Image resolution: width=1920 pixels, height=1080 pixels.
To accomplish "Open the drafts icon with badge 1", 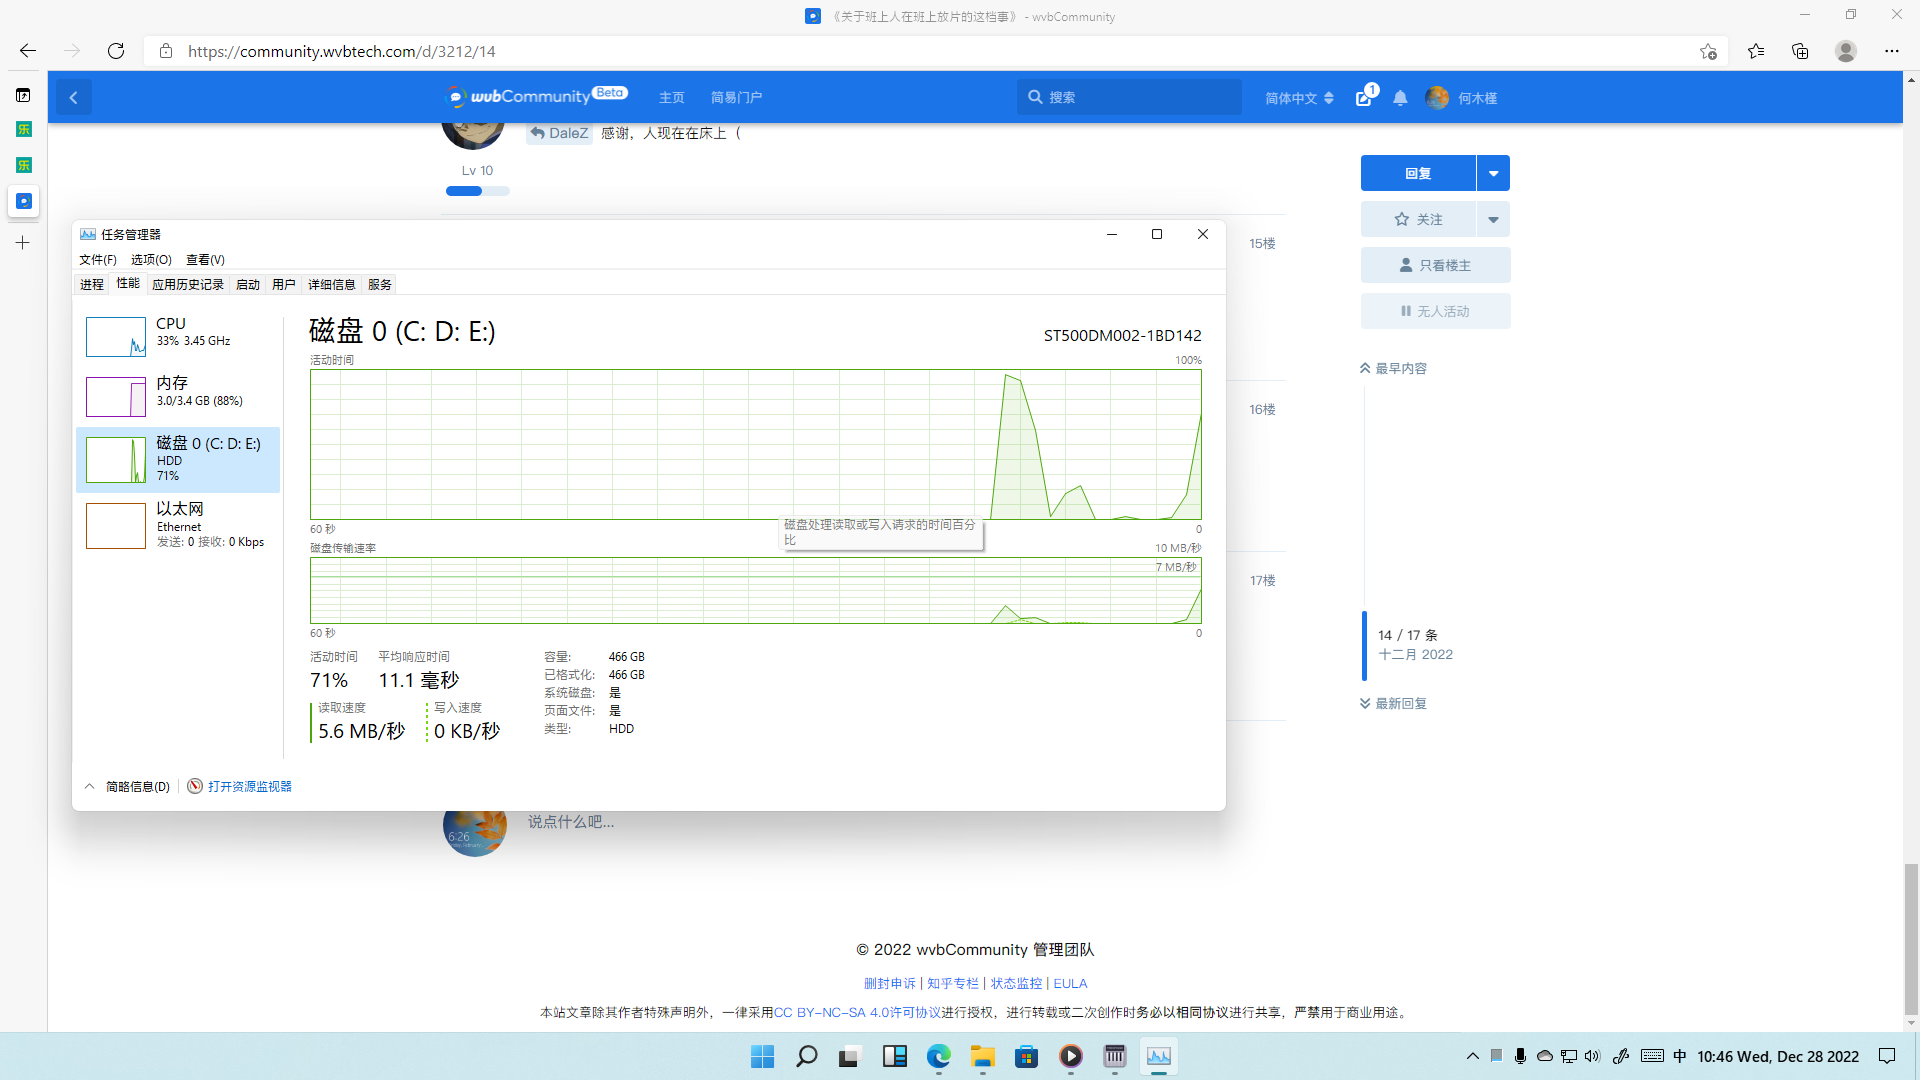I will pos(1365,97).
